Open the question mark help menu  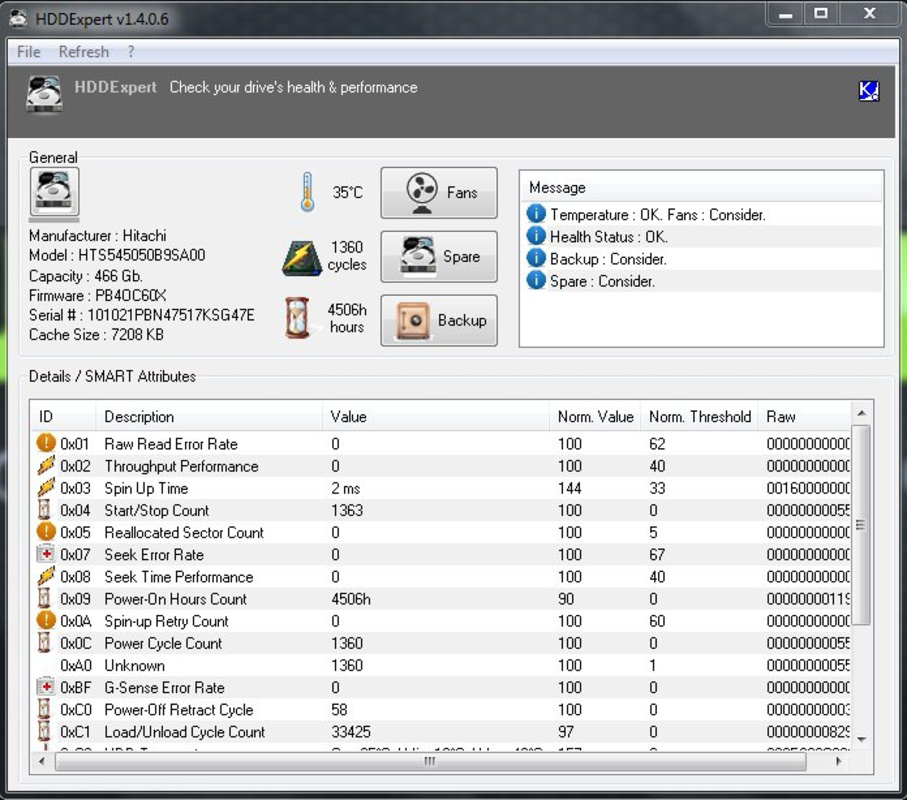131,51
